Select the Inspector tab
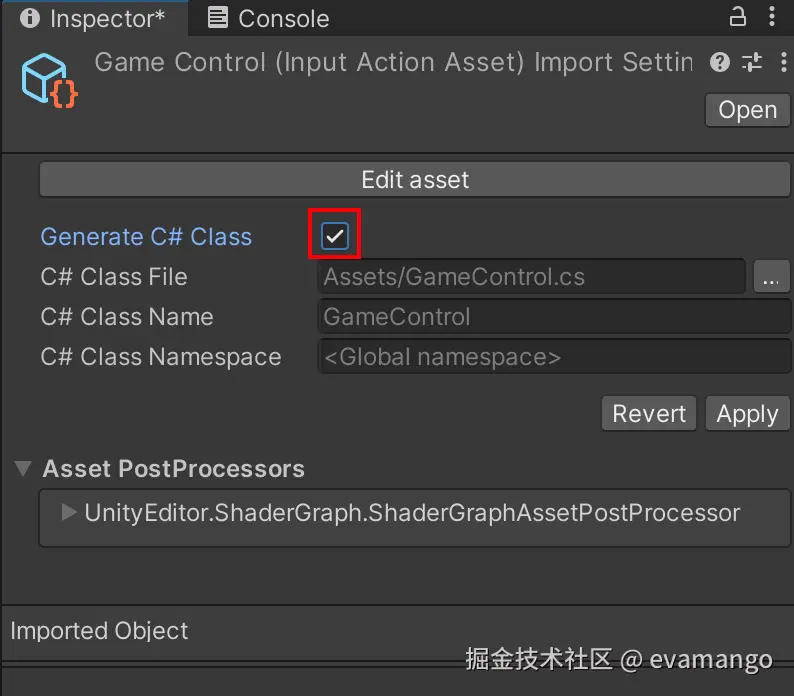794x696 pixels. tap(106, 18)
